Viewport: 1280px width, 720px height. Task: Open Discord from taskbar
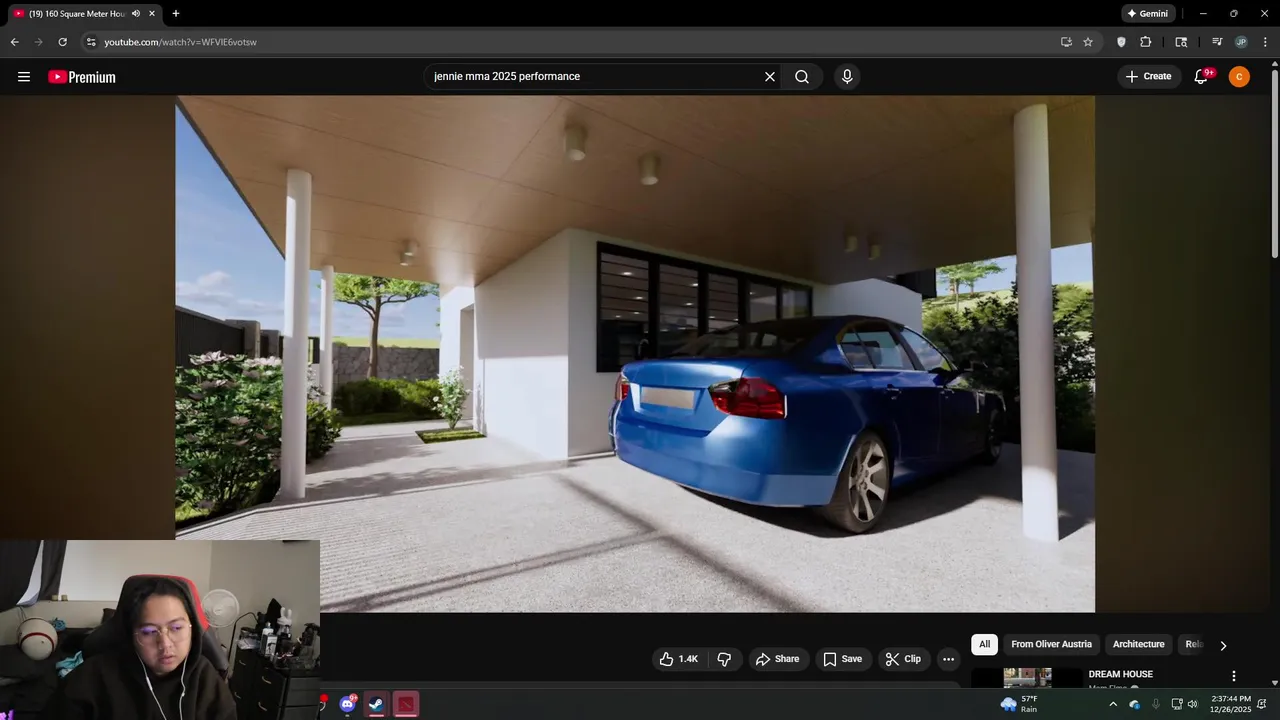tap(347, 704)
